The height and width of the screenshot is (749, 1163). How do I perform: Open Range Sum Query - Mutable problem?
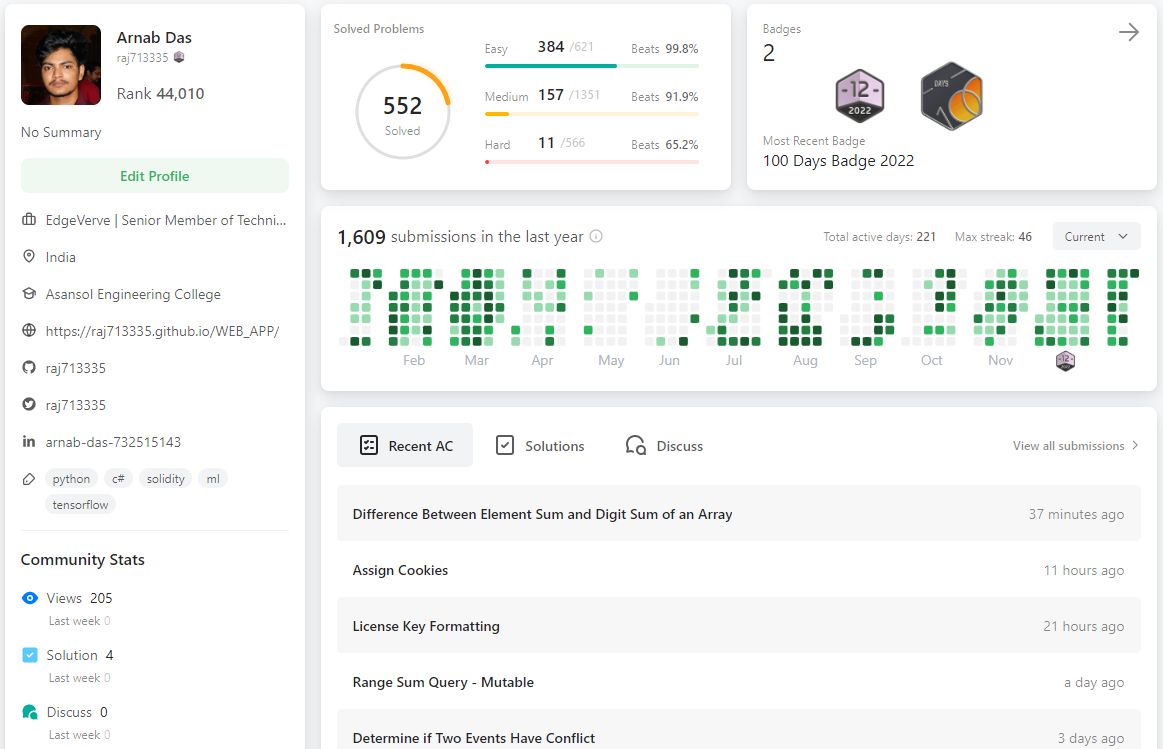[739, 682]
